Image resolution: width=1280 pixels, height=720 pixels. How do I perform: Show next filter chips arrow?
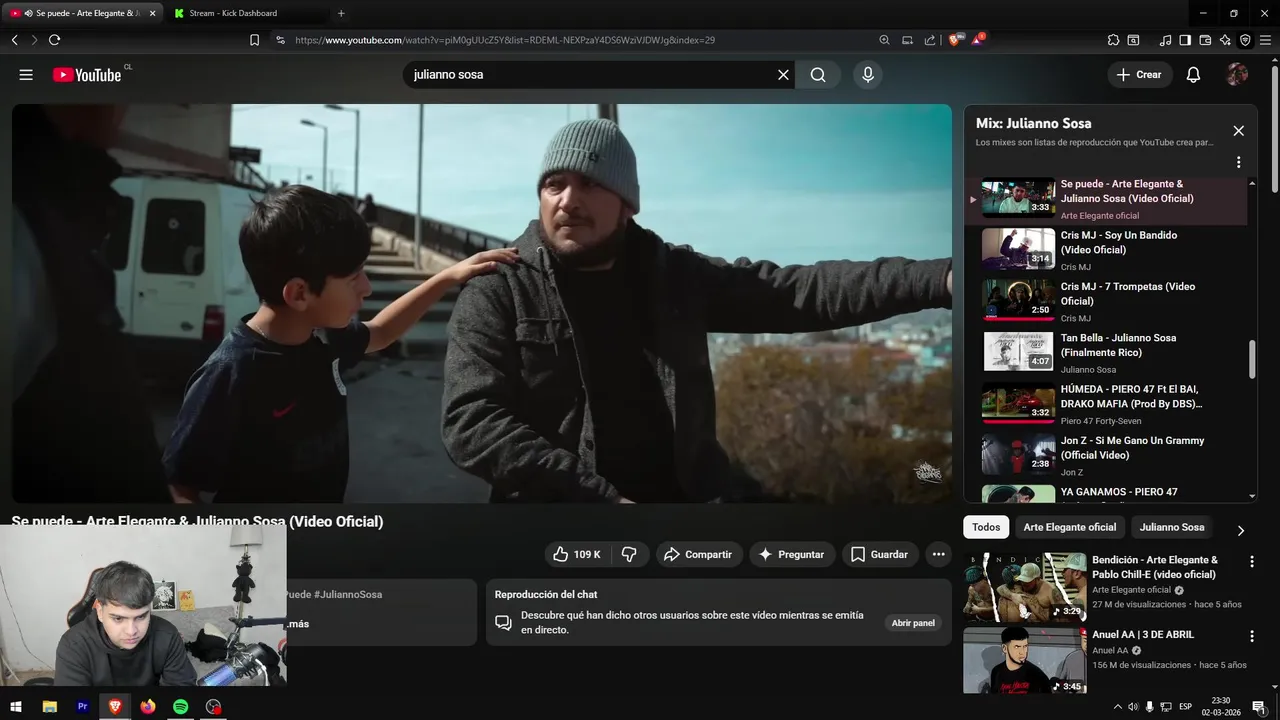coord(1240,531)
